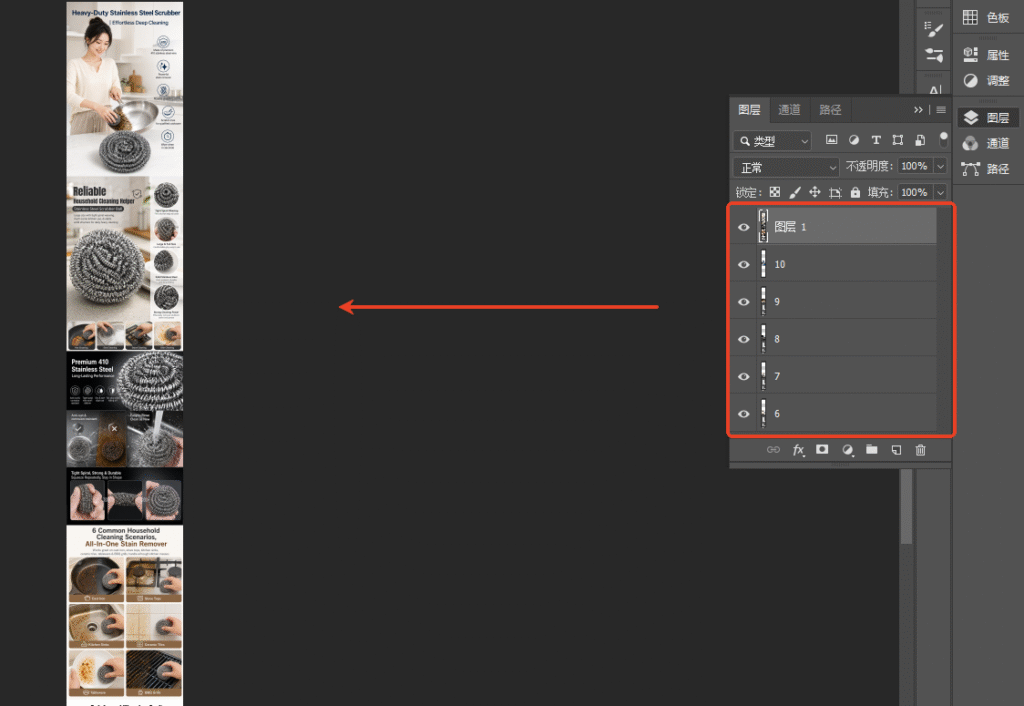Hide layer 9
Image resolution: width=1024 pixels, height=706 pixels.
click(x=743, y=302)
